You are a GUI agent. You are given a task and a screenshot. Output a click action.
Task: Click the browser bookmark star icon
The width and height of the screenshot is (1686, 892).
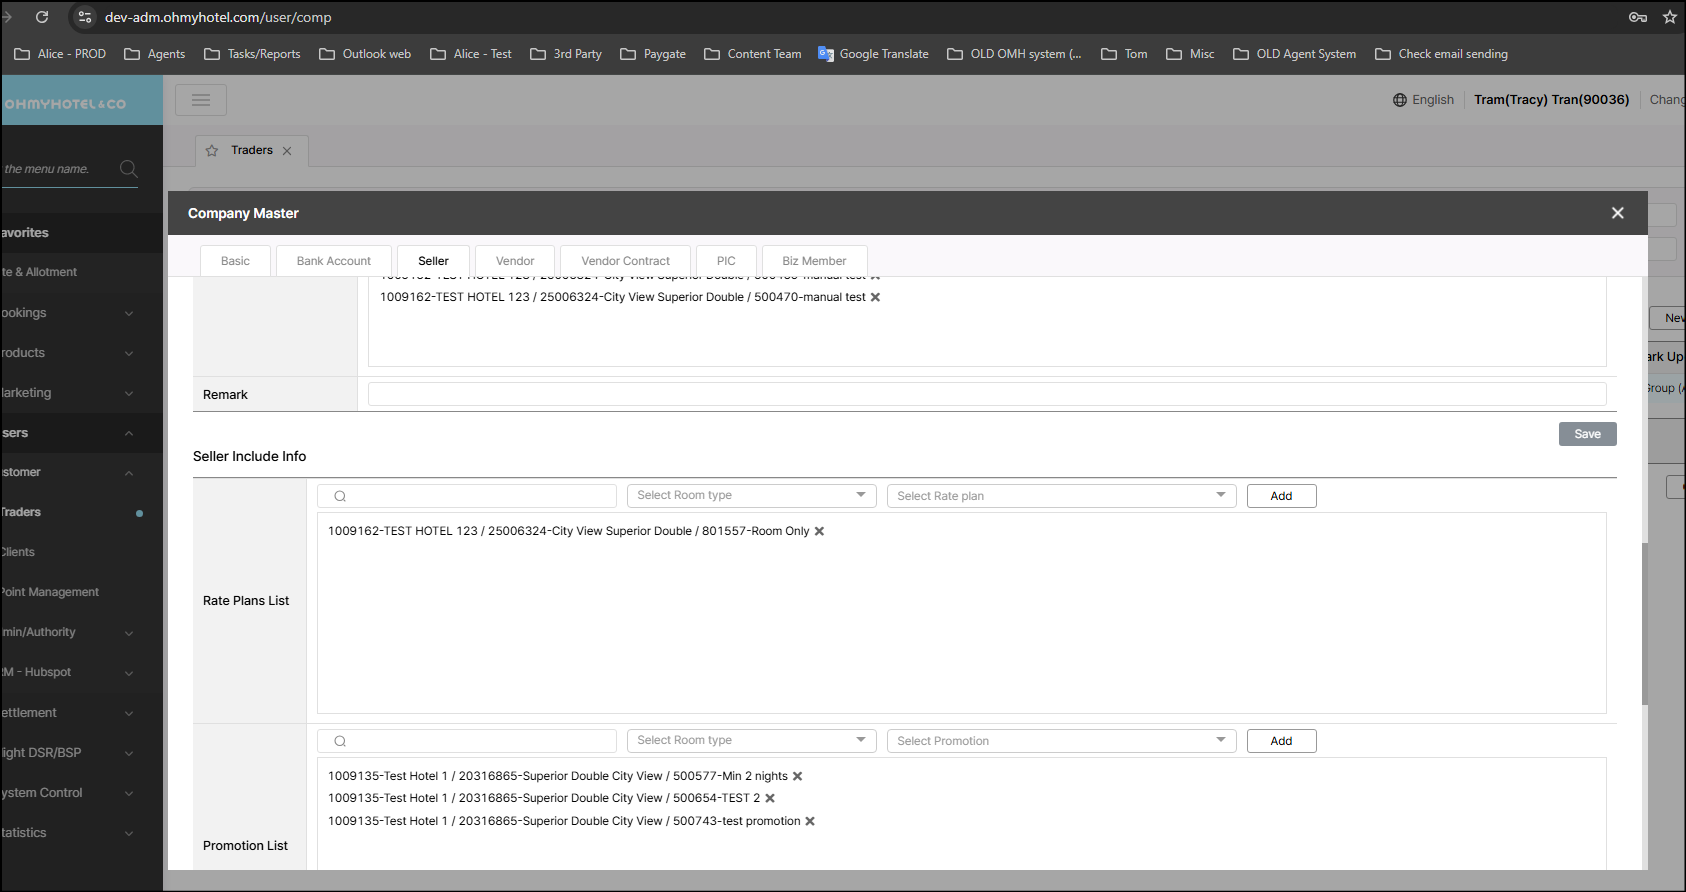coord(1669,17)
